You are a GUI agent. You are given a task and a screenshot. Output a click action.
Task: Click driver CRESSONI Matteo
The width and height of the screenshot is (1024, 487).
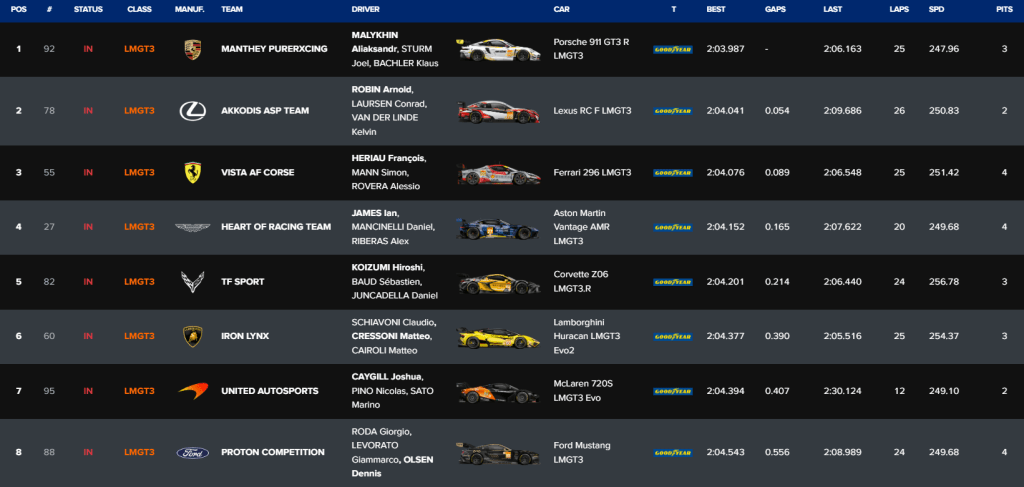point(391,336)
